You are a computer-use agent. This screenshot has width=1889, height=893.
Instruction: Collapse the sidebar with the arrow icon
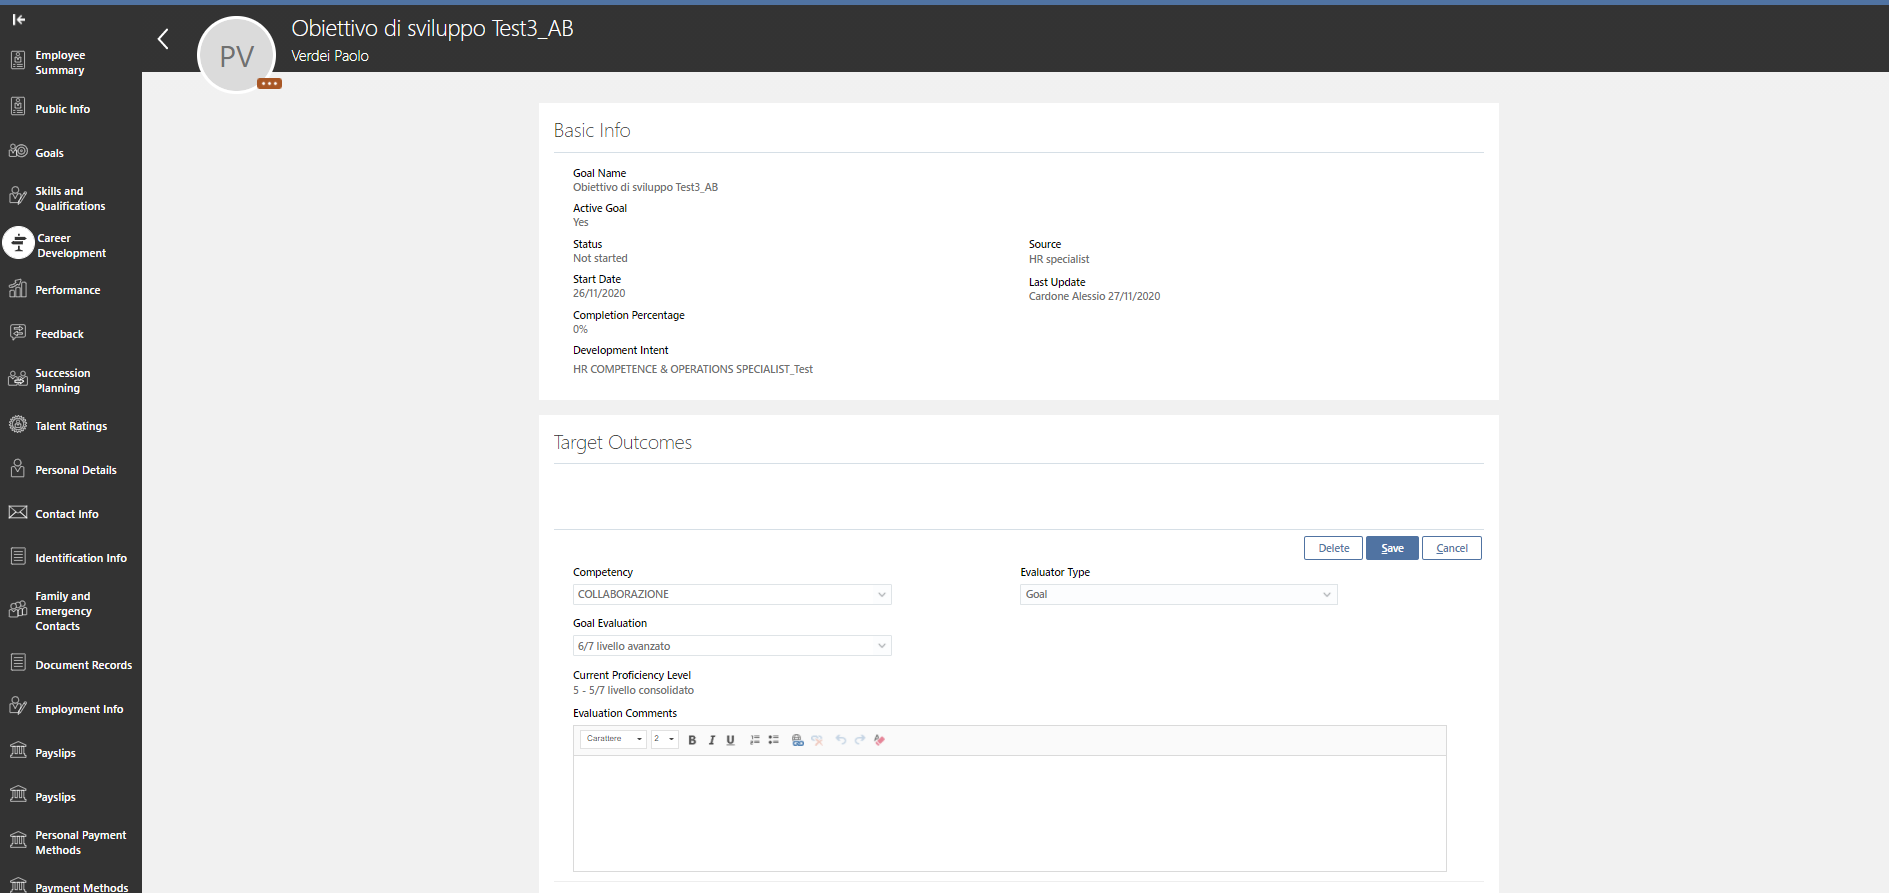click(18, 19)
